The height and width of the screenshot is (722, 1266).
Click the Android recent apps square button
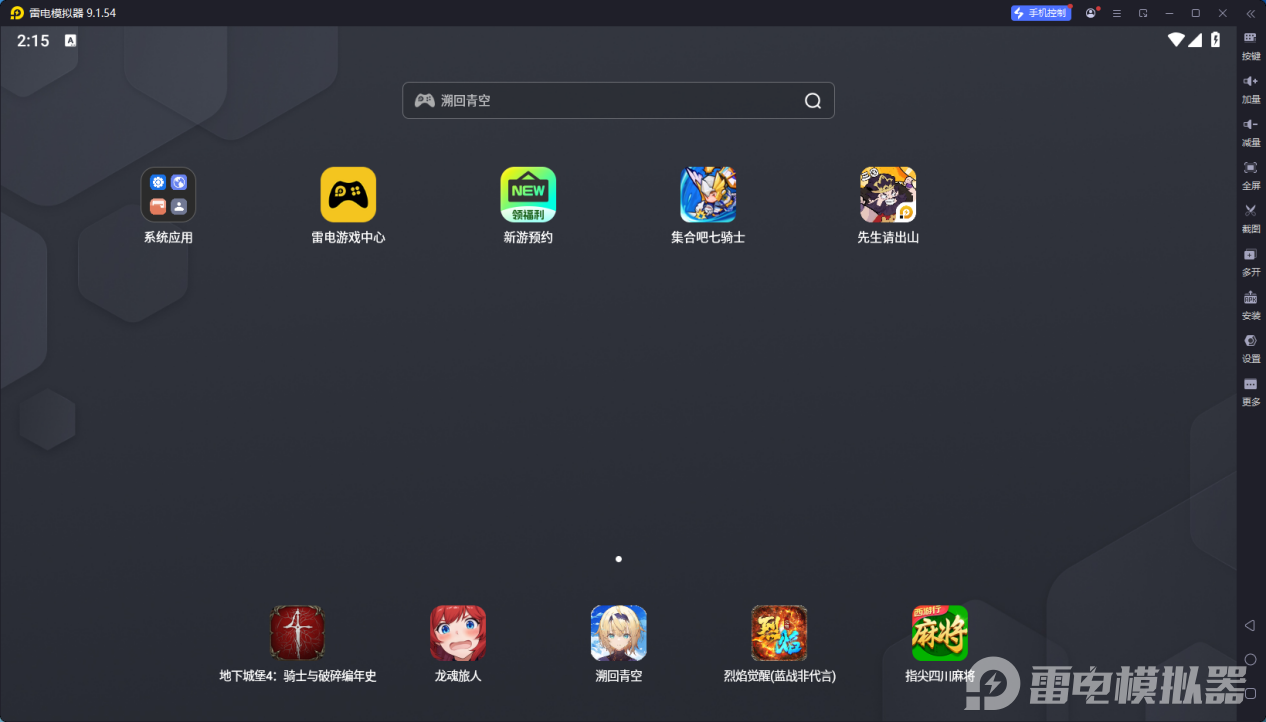coord(1250,693)
